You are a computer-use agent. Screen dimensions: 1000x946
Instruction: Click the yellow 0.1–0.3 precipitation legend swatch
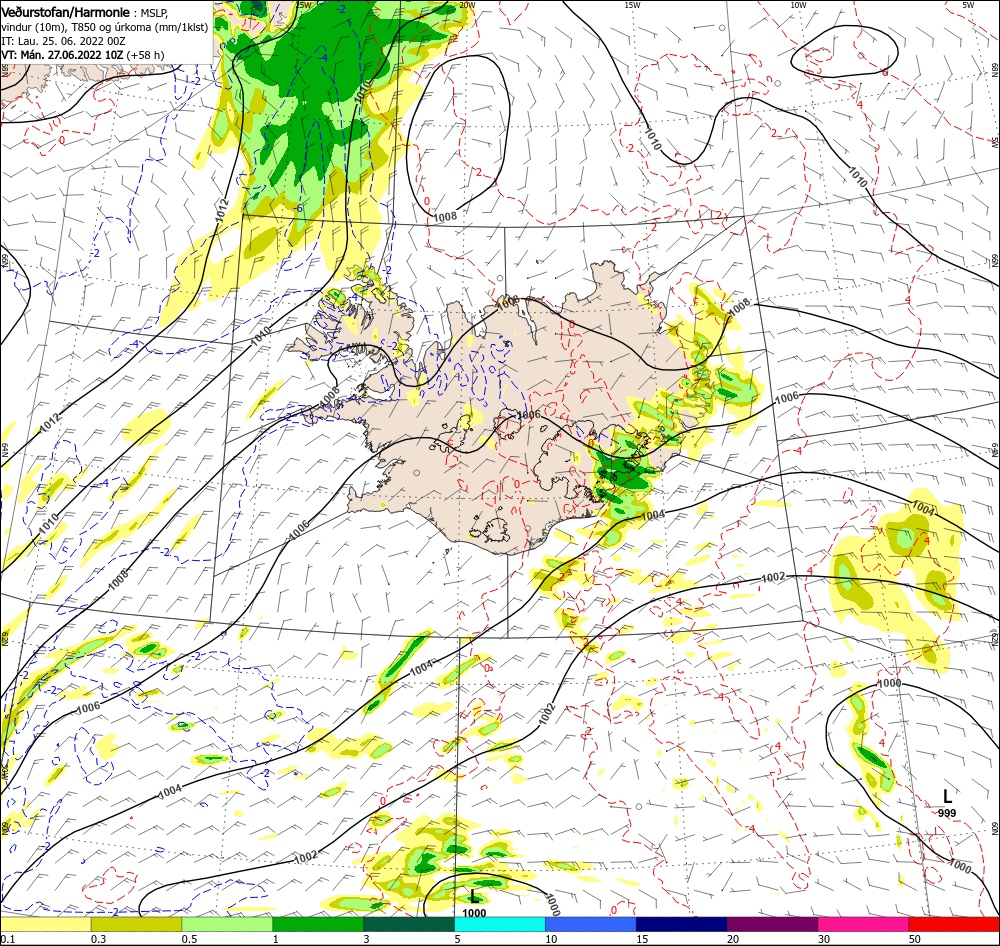click(x=45, y=924)
